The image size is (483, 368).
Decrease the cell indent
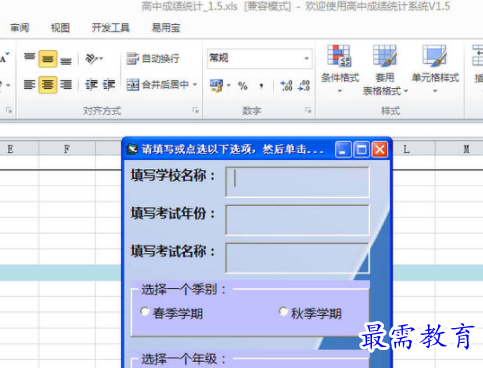coord(91,85)
